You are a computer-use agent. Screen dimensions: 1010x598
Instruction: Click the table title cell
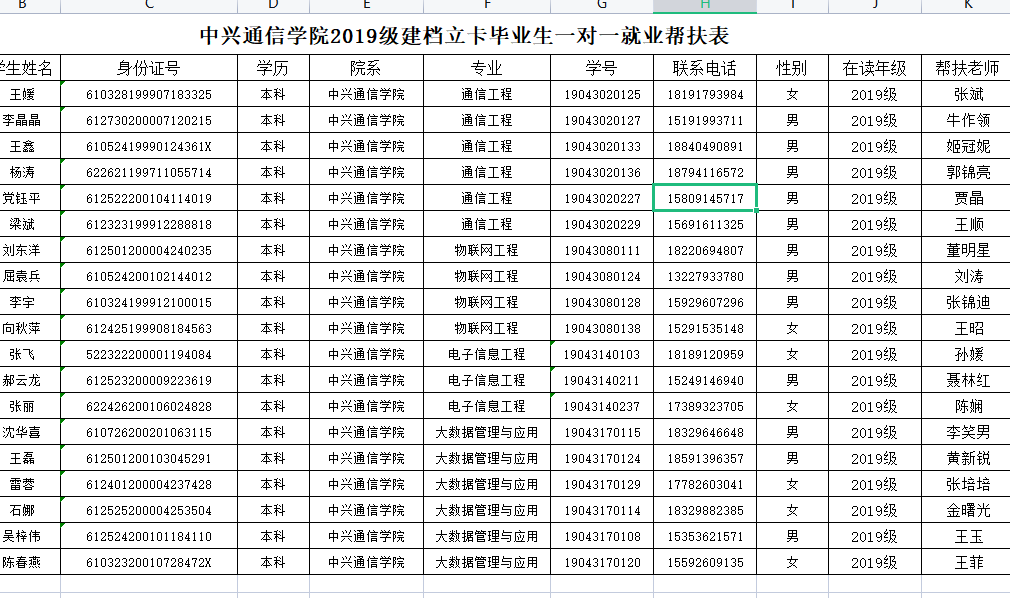[x=465, y=36]
